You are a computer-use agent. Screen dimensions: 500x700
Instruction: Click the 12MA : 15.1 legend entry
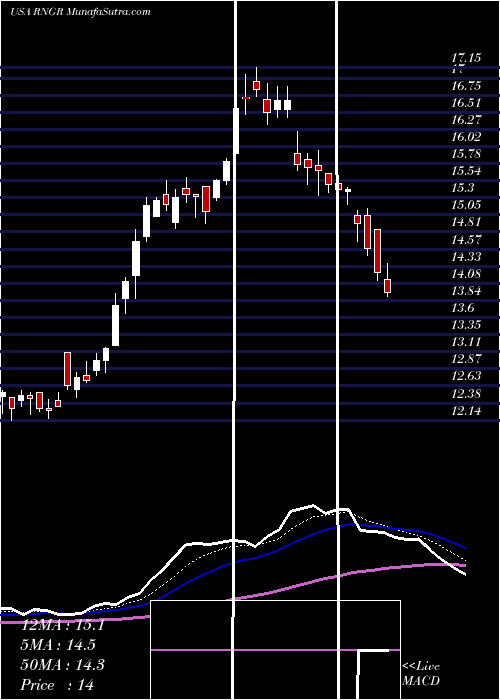[x=62, y=625]
